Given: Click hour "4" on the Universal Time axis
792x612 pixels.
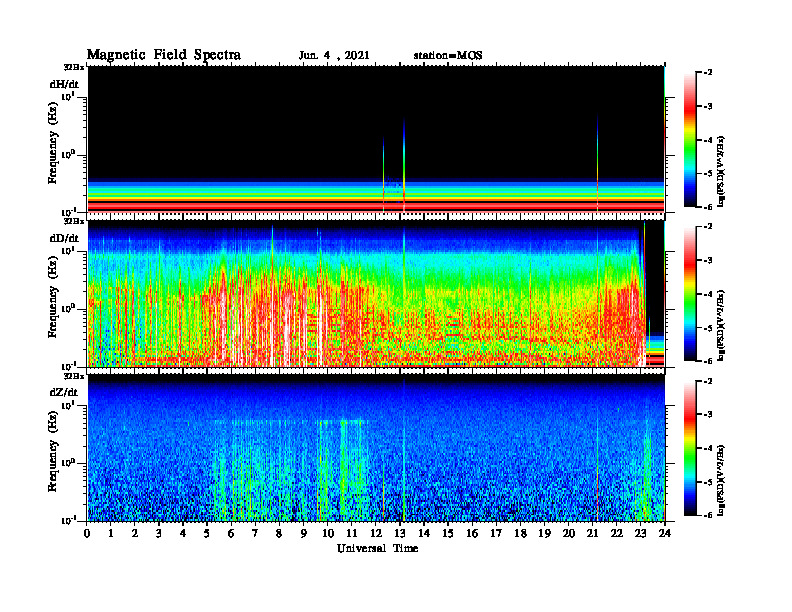Looking at the screenshot, I should pyautogui.click(x=183, y=534).
